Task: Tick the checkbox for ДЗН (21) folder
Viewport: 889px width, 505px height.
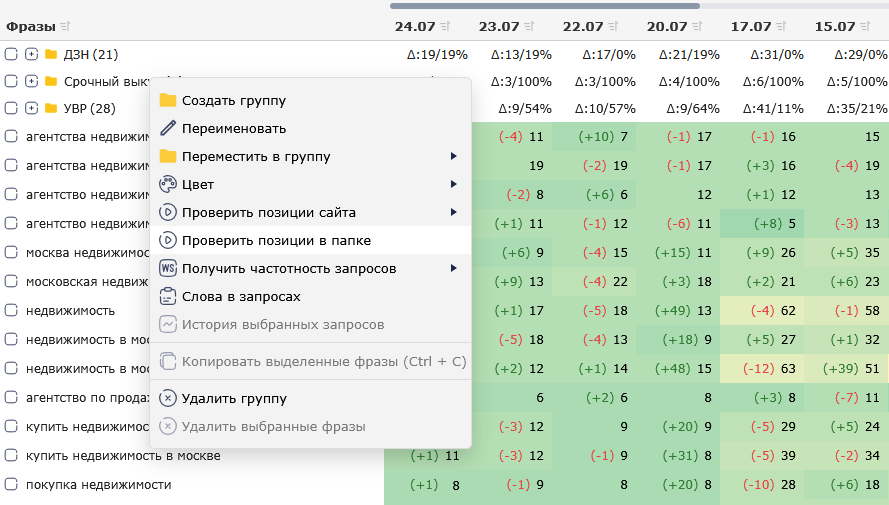Action: pos(11,54)
